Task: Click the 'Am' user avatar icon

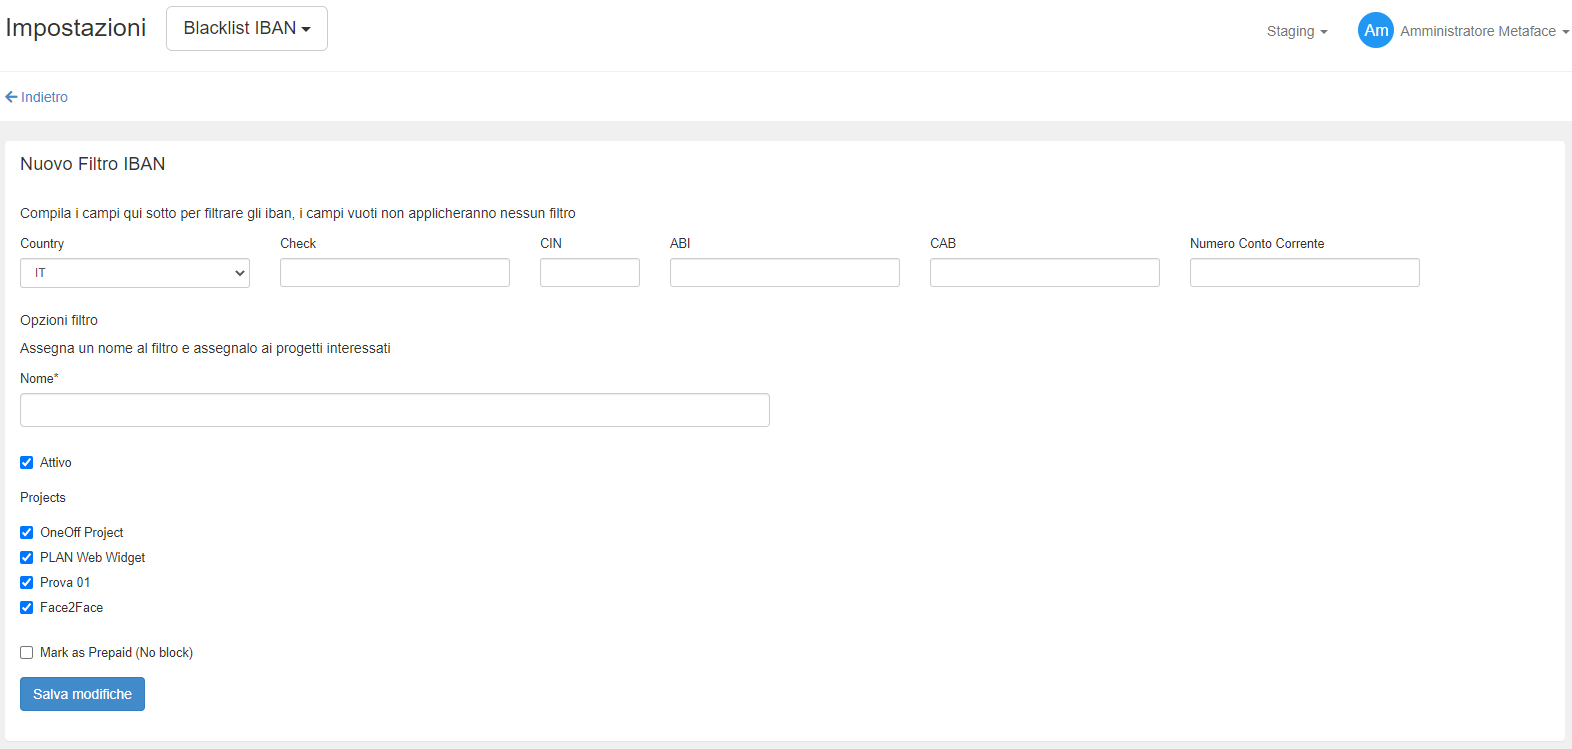Action: pos(1375,30)
